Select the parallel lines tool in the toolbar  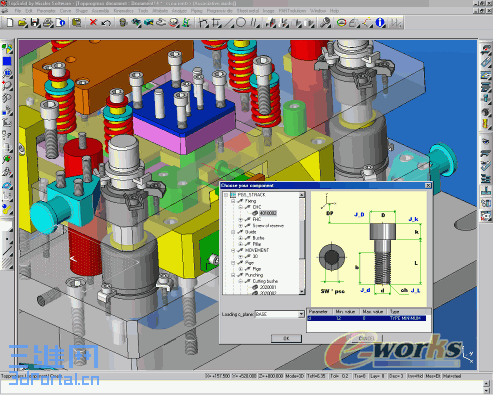[x=254, y=23]
